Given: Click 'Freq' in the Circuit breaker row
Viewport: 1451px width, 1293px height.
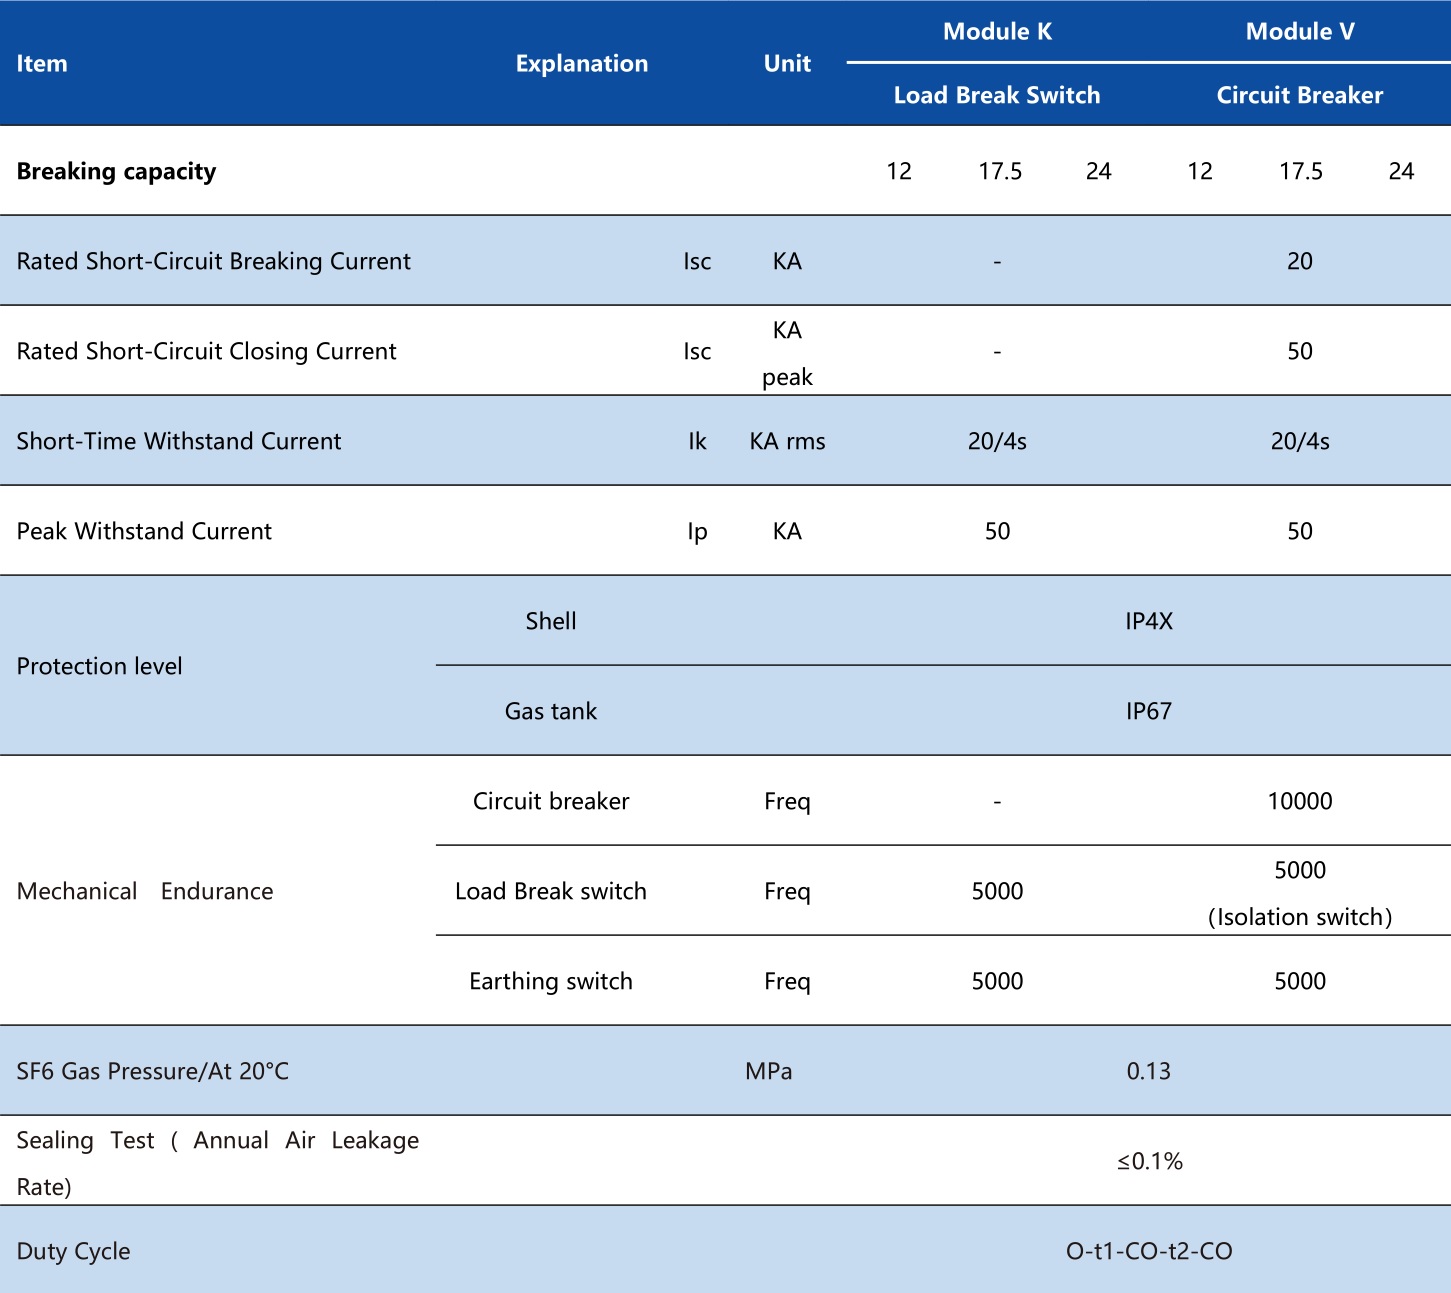Looking at the screenshot, I should click(x=787, y=801).
